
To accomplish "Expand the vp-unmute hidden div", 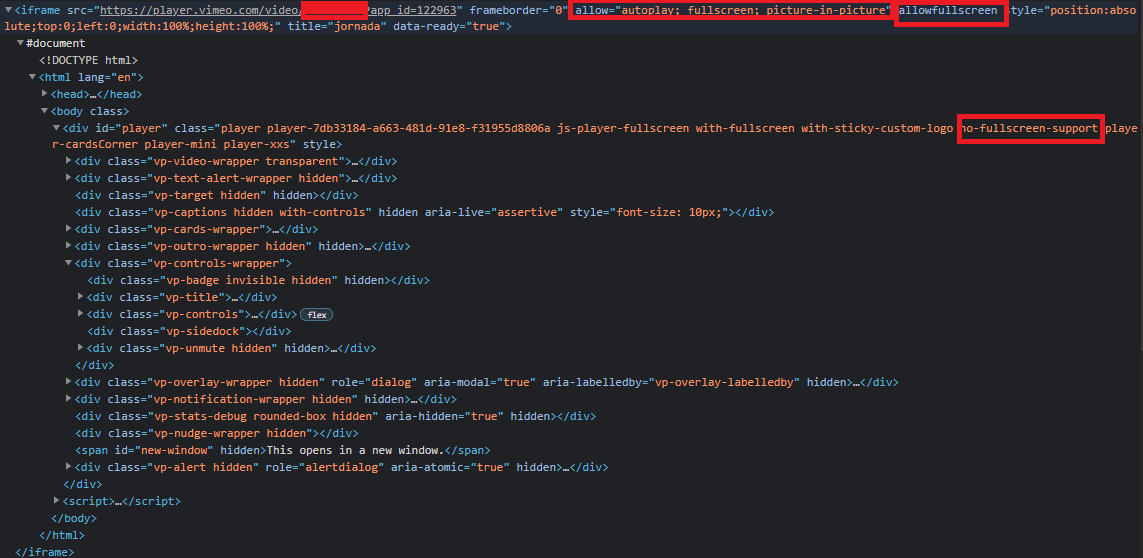I will tap(80, 348).
